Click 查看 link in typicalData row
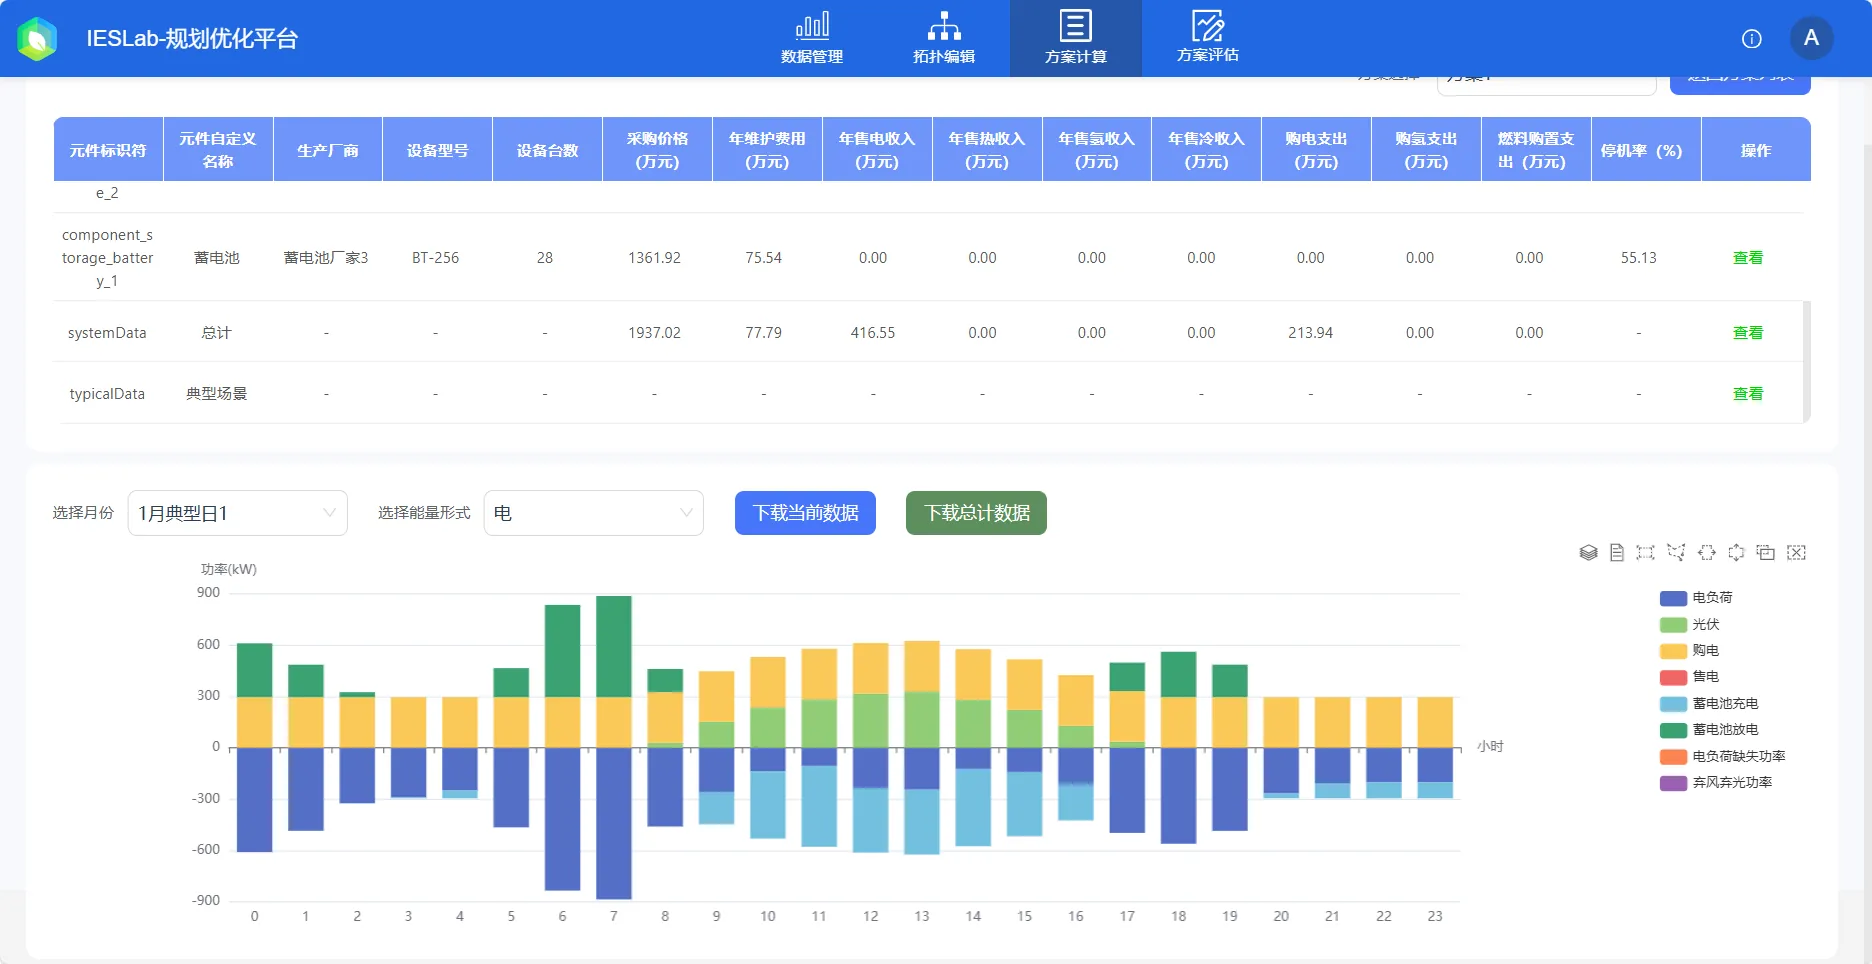The height and width of the screenshot is (964, 1872). (1748, 394)
